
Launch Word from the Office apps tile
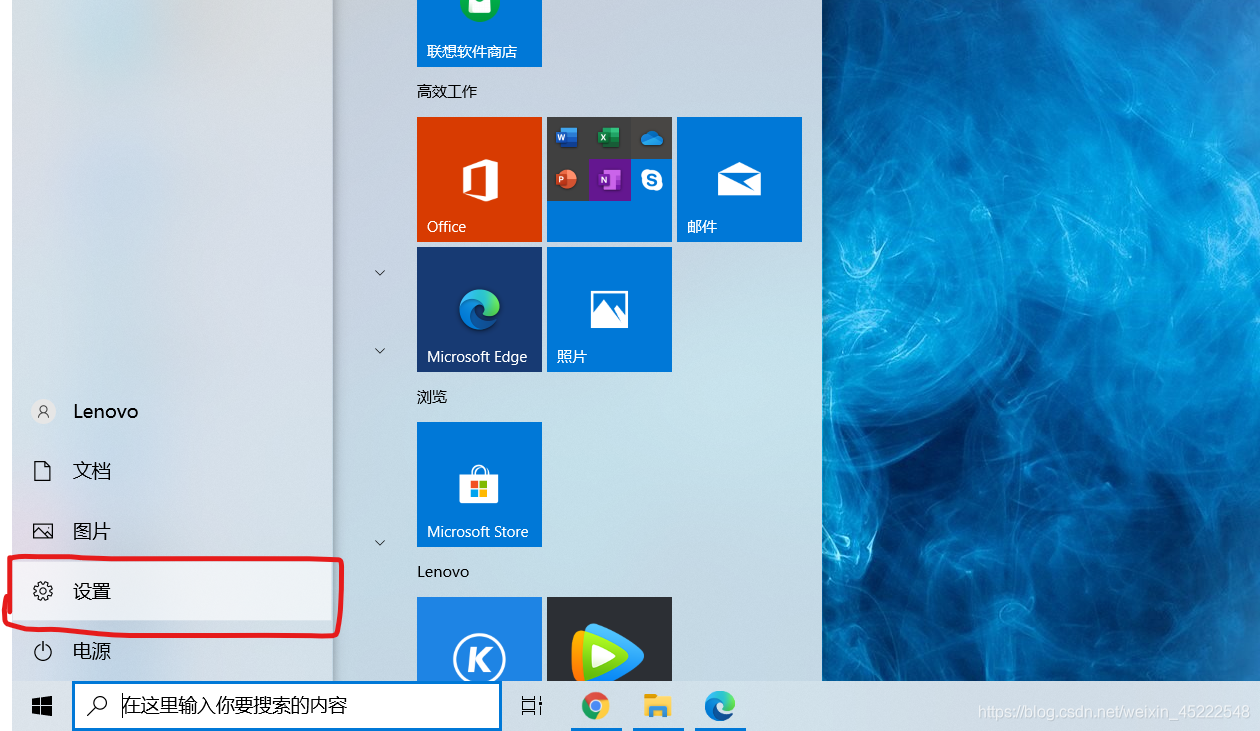tap(567, 138)
